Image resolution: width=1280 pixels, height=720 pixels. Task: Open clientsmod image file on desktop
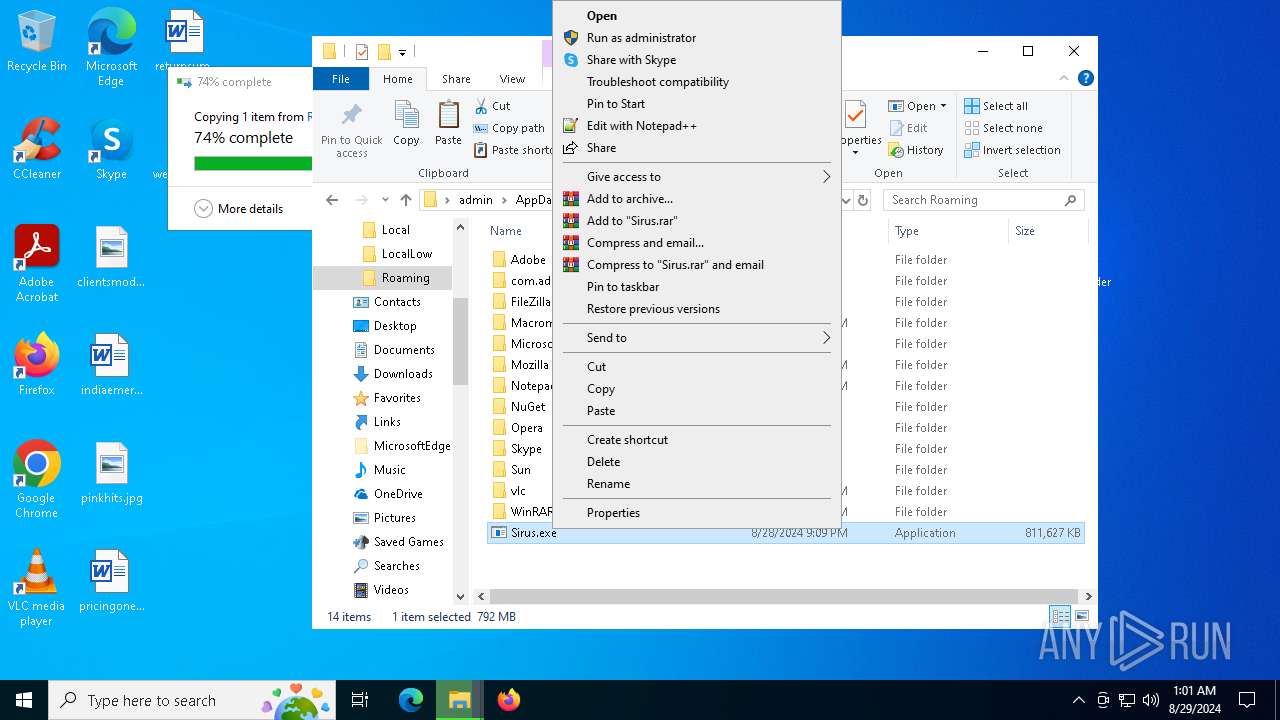click(111, 256)
